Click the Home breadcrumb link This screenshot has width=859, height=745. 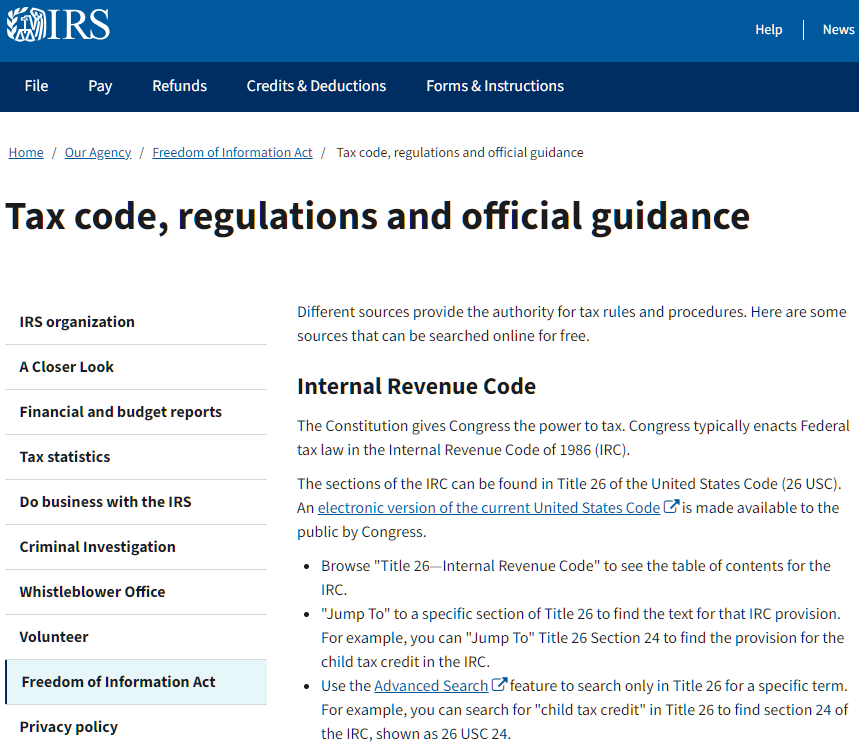point(26,153)
